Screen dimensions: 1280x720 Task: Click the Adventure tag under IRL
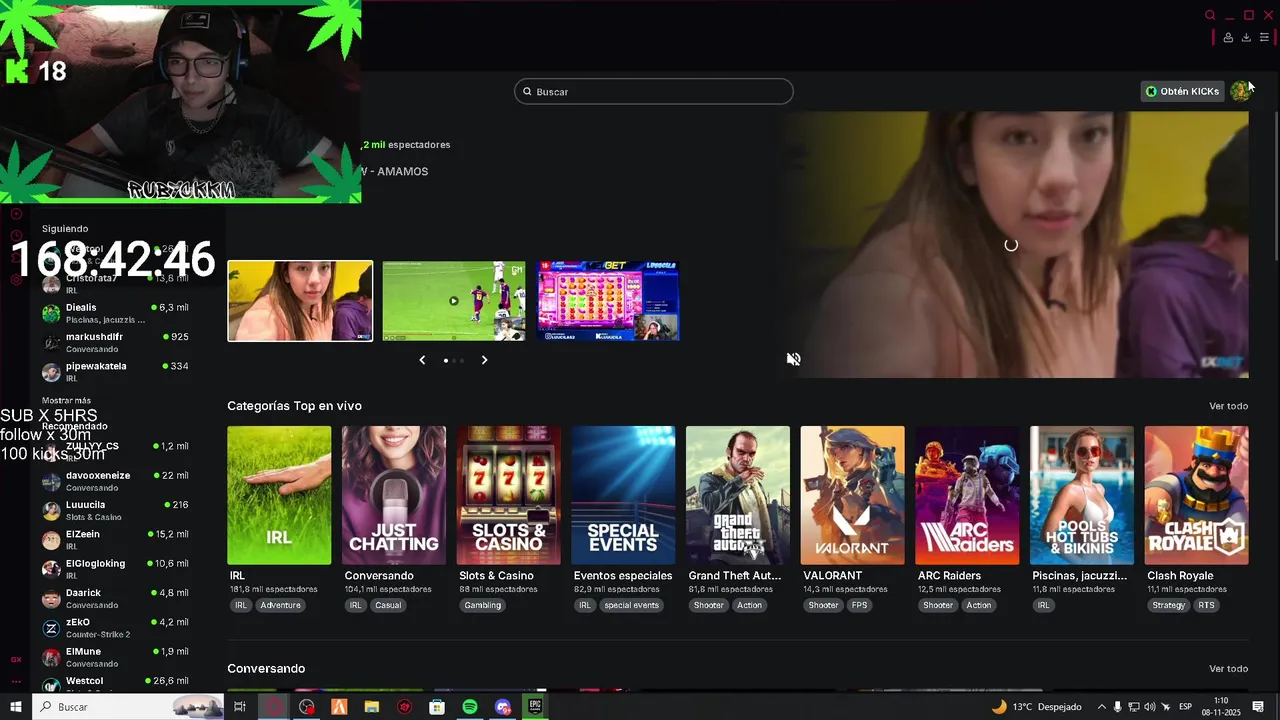point(280,605)
